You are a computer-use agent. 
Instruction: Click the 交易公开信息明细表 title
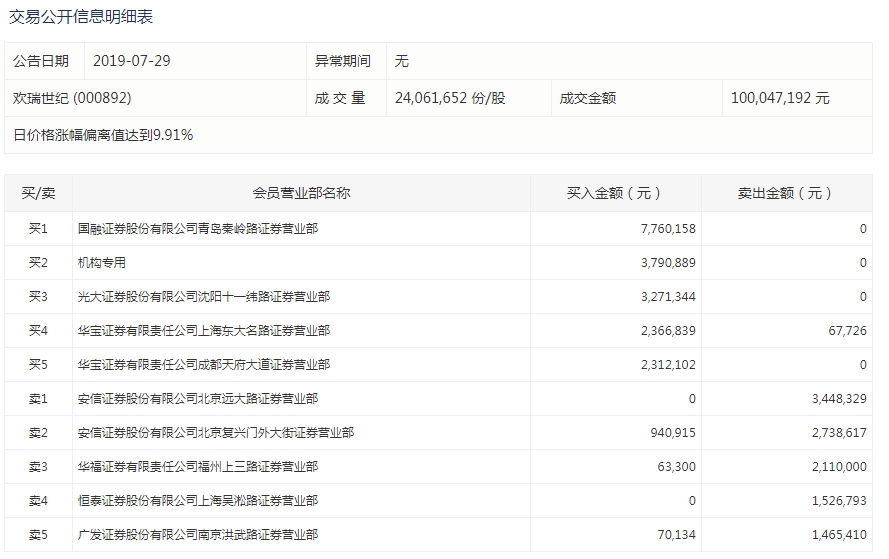pos(81,17)
